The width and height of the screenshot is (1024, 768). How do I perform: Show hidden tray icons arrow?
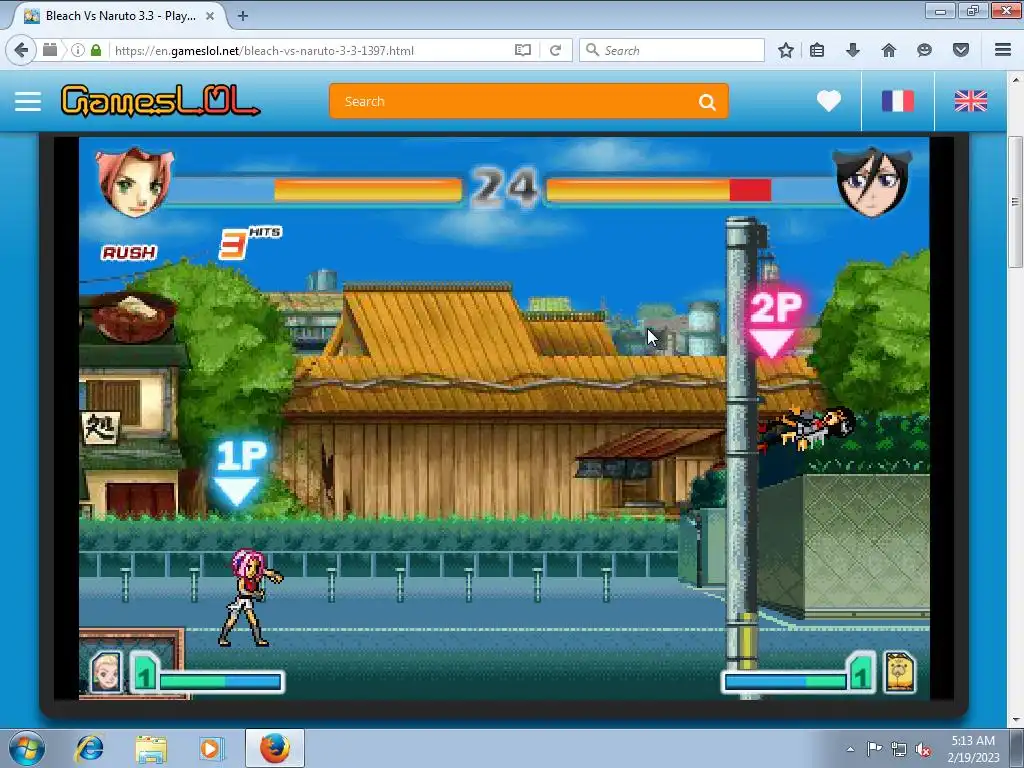pos(850,749)
